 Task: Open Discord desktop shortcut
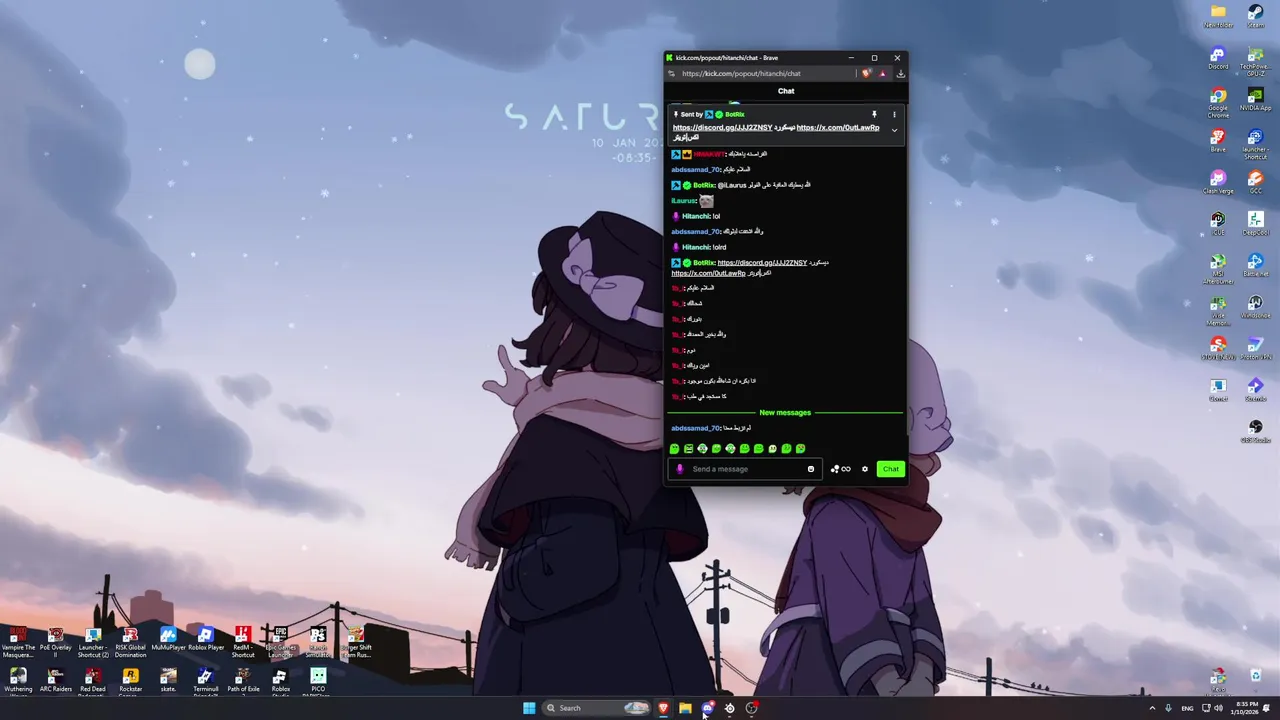(x=1218, y=58)
